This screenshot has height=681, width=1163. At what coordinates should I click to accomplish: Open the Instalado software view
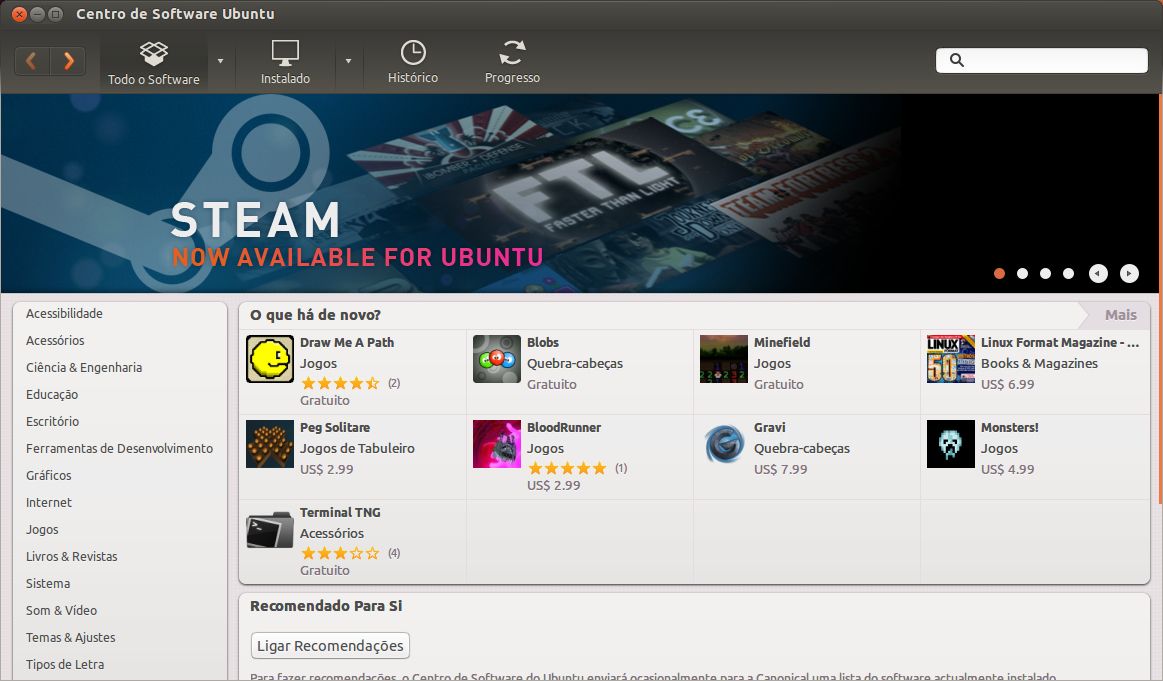tap(285, 62)
